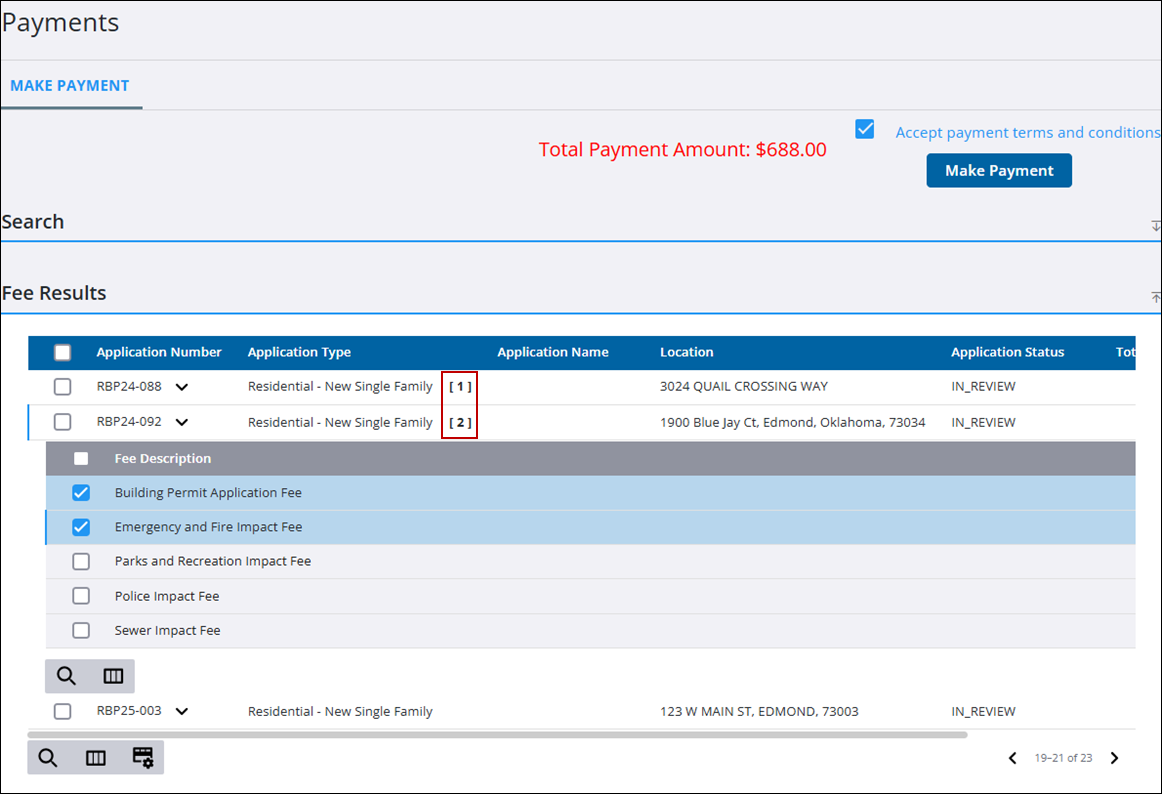Open Accept payment terms and conditions link

[x=1027, y=132]
